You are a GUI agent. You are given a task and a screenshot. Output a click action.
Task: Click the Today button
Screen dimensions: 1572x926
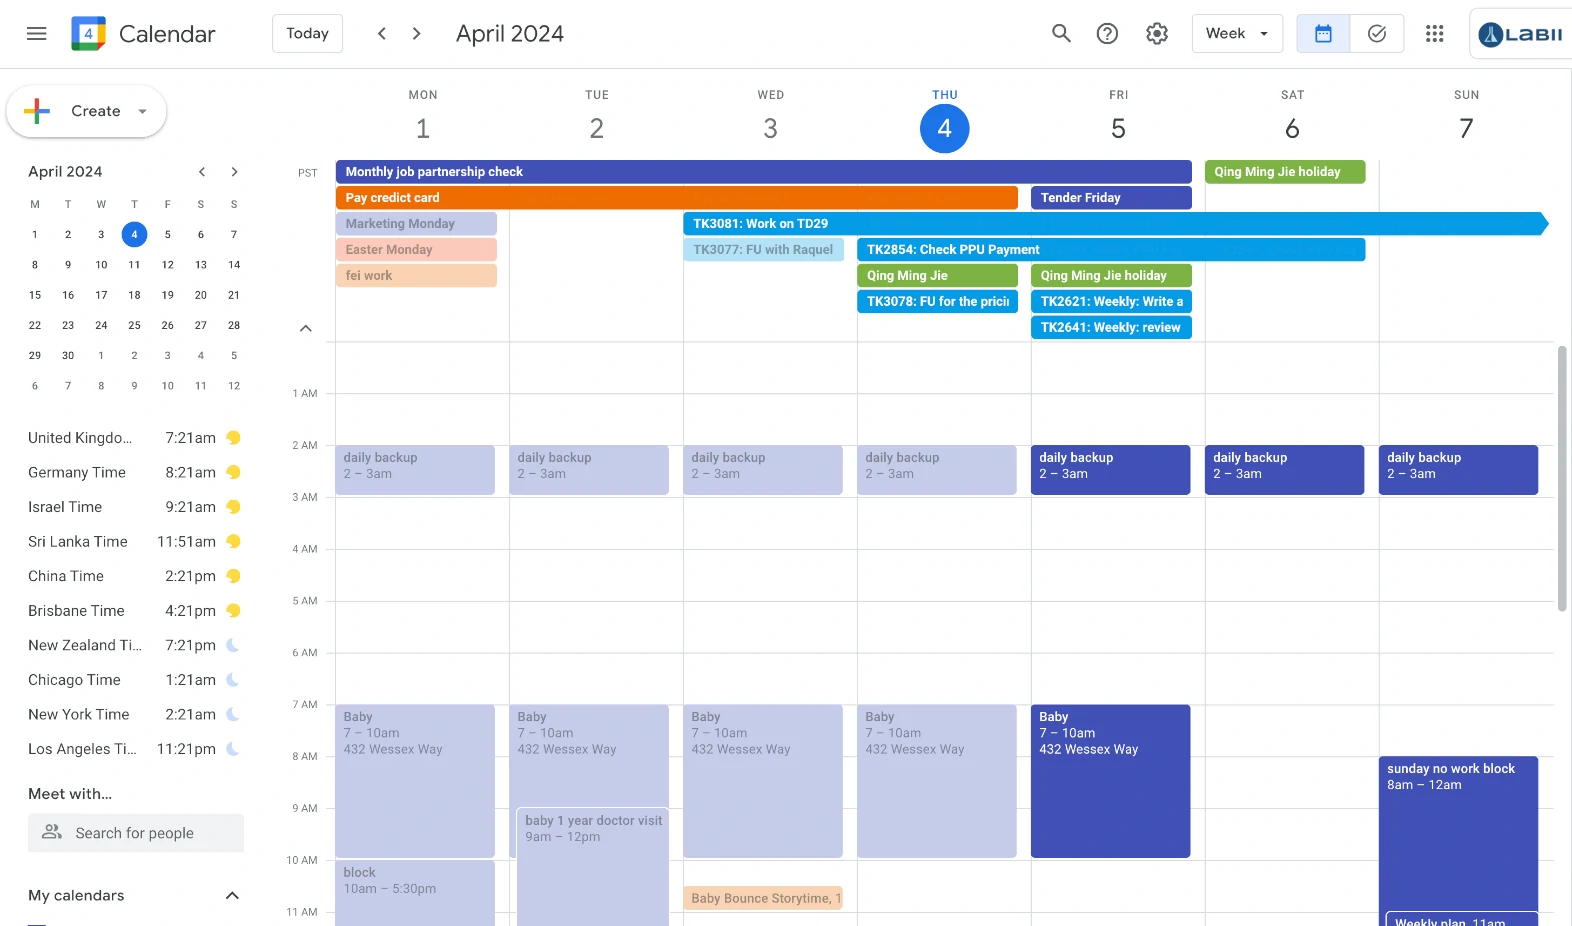coord(307,34)
